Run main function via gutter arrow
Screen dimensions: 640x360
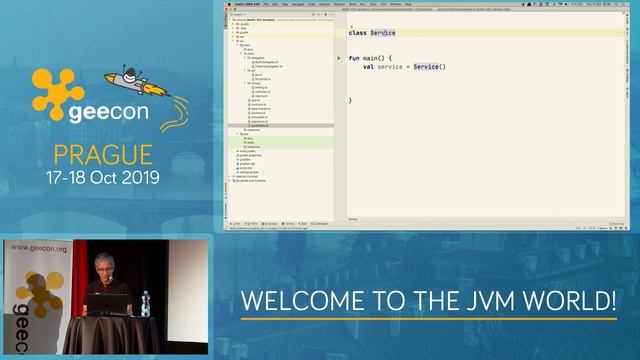(339, 58)
